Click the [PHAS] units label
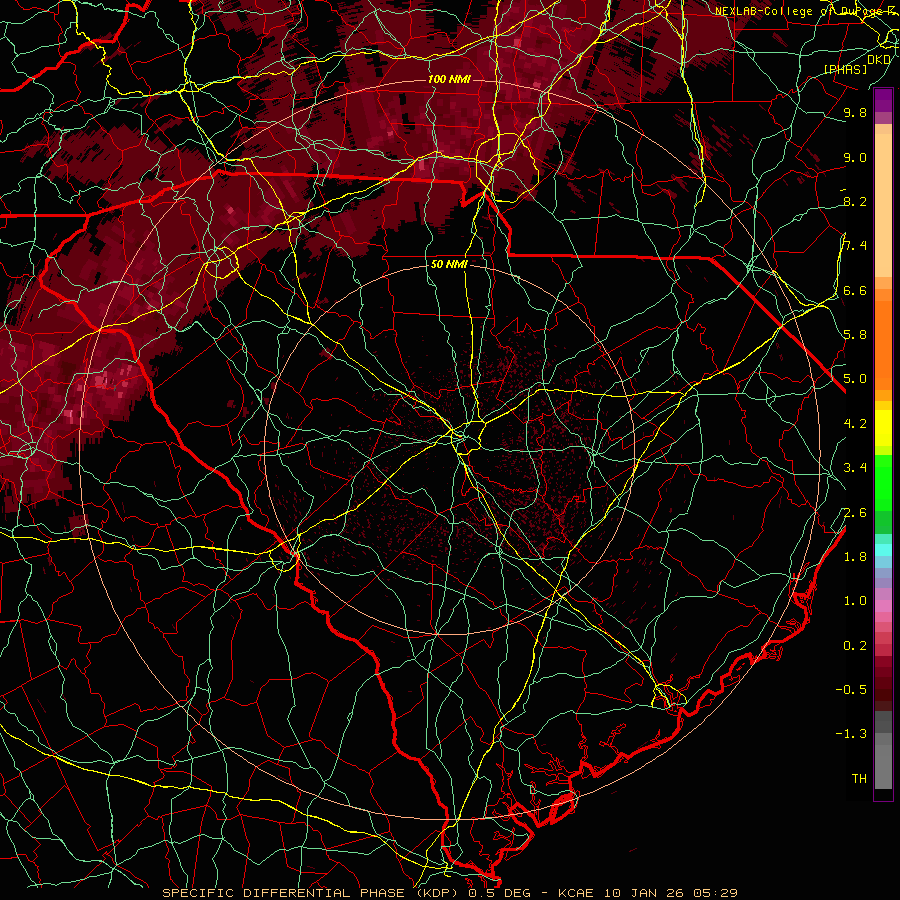The width and height of the screenshot is (900, 900). click(x=845, y=69)
